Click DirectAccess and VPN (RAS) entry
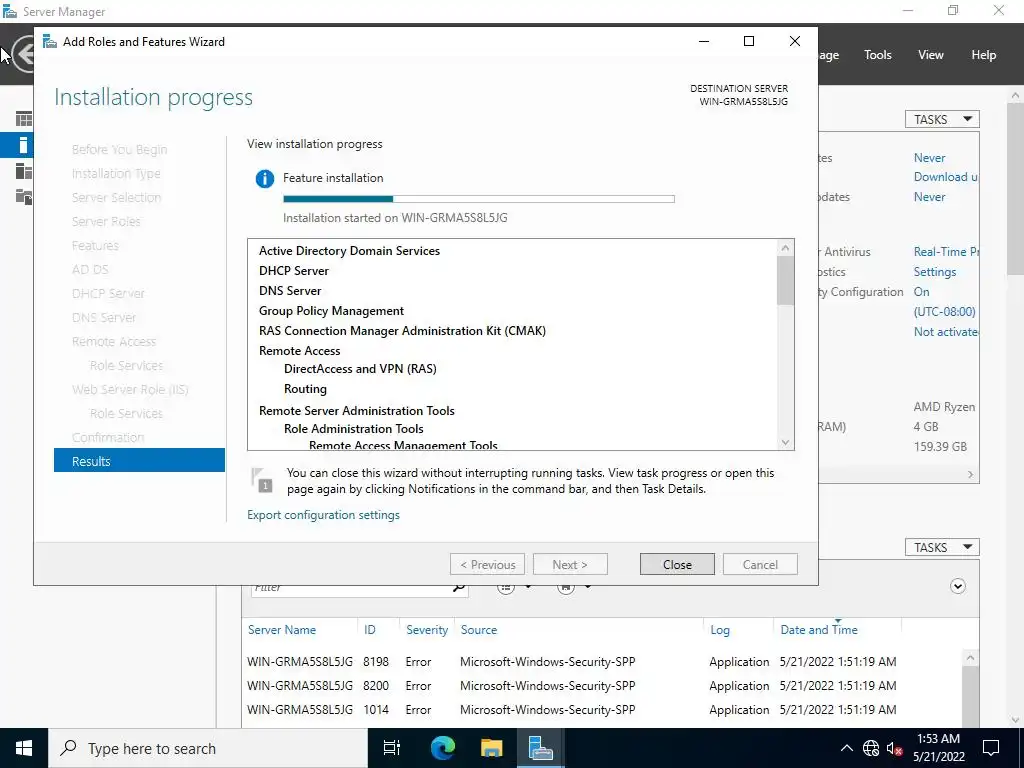Viewport: 1024px width, 768px height. [360, 369]
